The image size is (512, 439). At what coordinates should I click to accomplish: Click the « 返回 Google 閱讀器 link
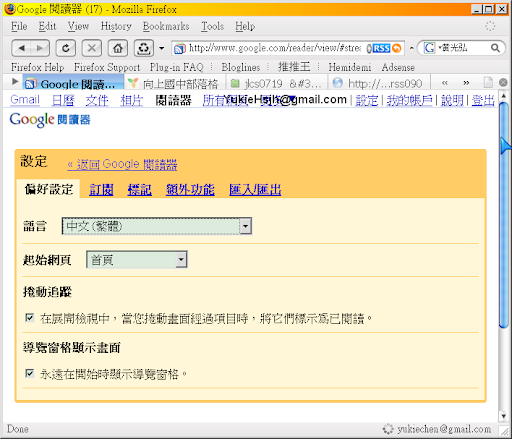(122, 164)
